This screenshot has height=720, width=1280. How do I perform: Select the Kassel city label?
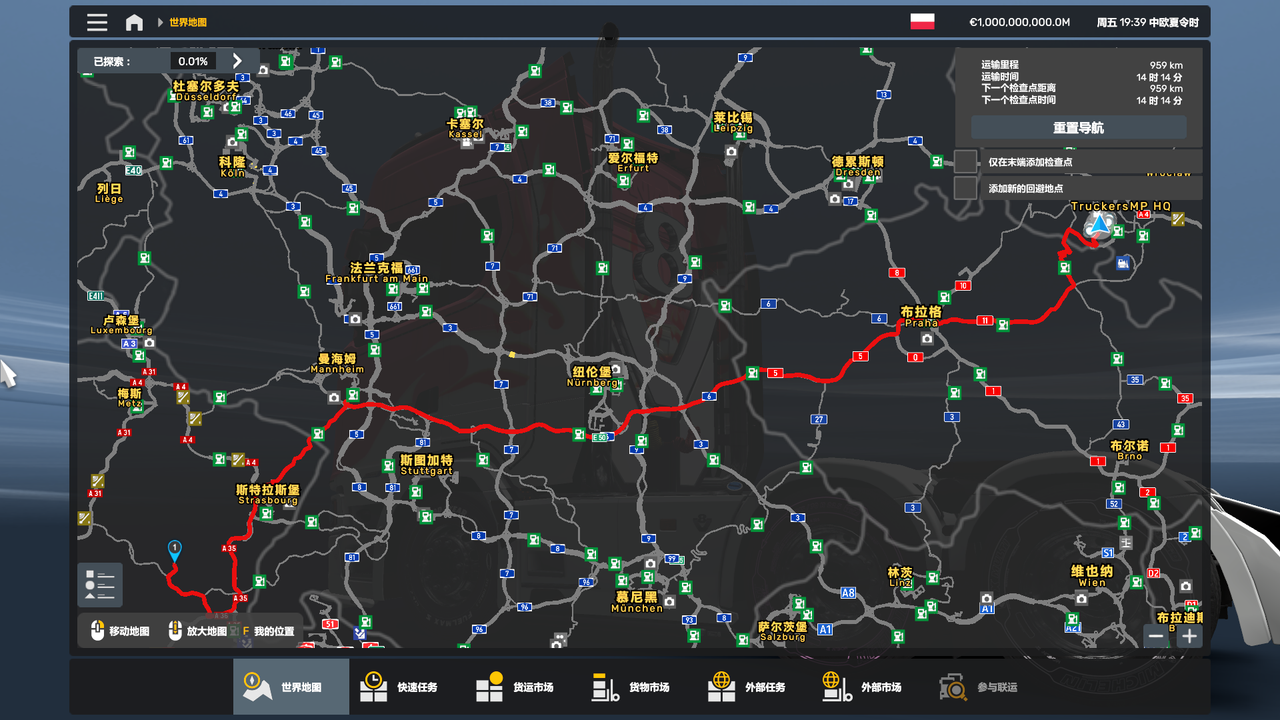[465, 128]
